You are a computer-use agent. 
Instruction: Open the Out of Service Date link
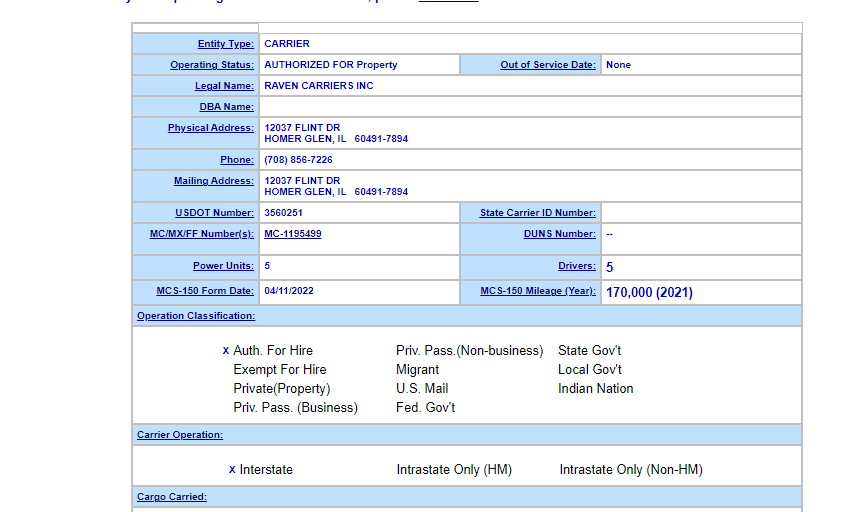(547, 65)
